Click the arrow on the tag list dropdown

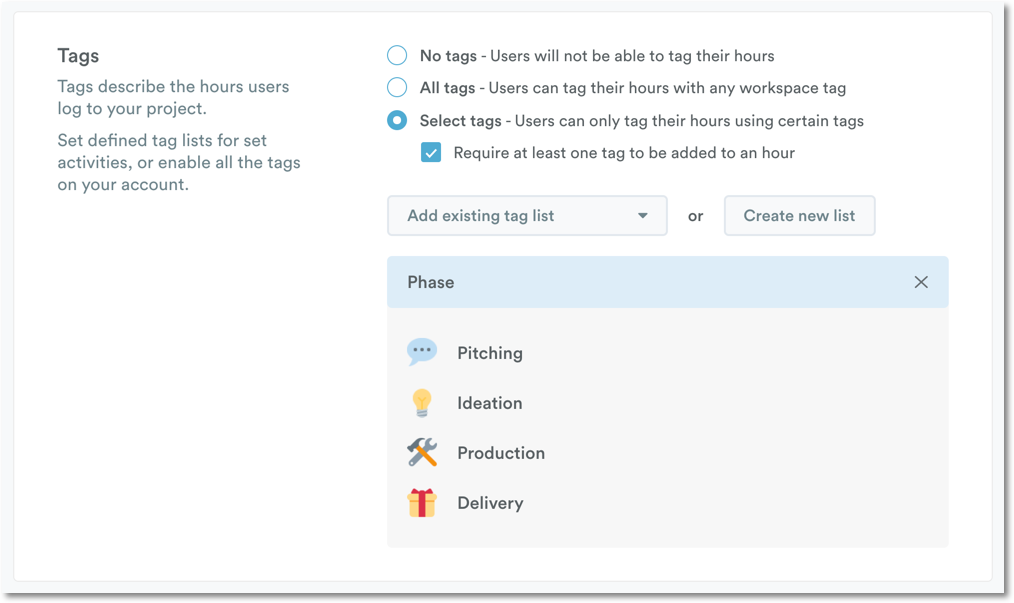[x=643, y=216]
